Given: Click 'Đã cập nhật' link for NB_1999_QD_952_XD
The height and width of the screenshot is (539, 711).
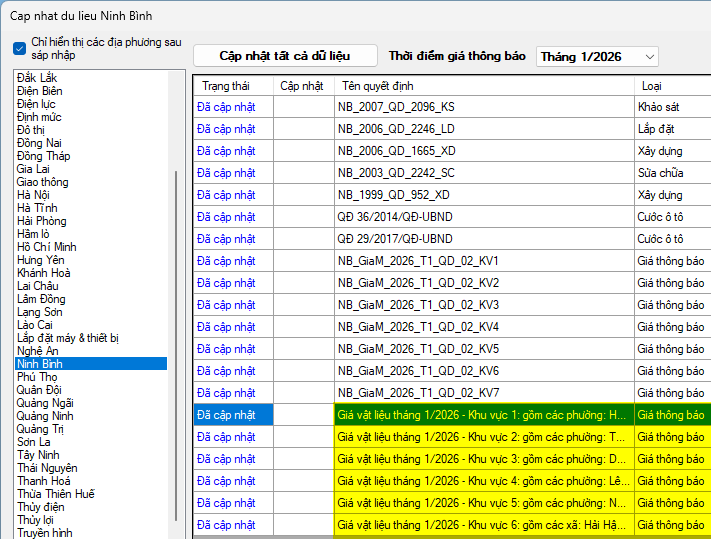Looking at the screenshot, I should tap(226, 195).
